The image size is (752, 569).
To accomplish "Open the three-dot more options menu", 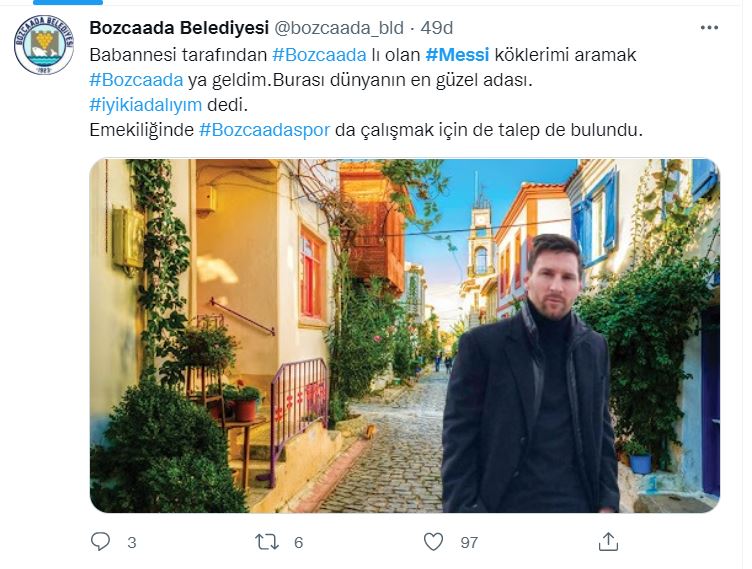I will click(x=709, y=28).
